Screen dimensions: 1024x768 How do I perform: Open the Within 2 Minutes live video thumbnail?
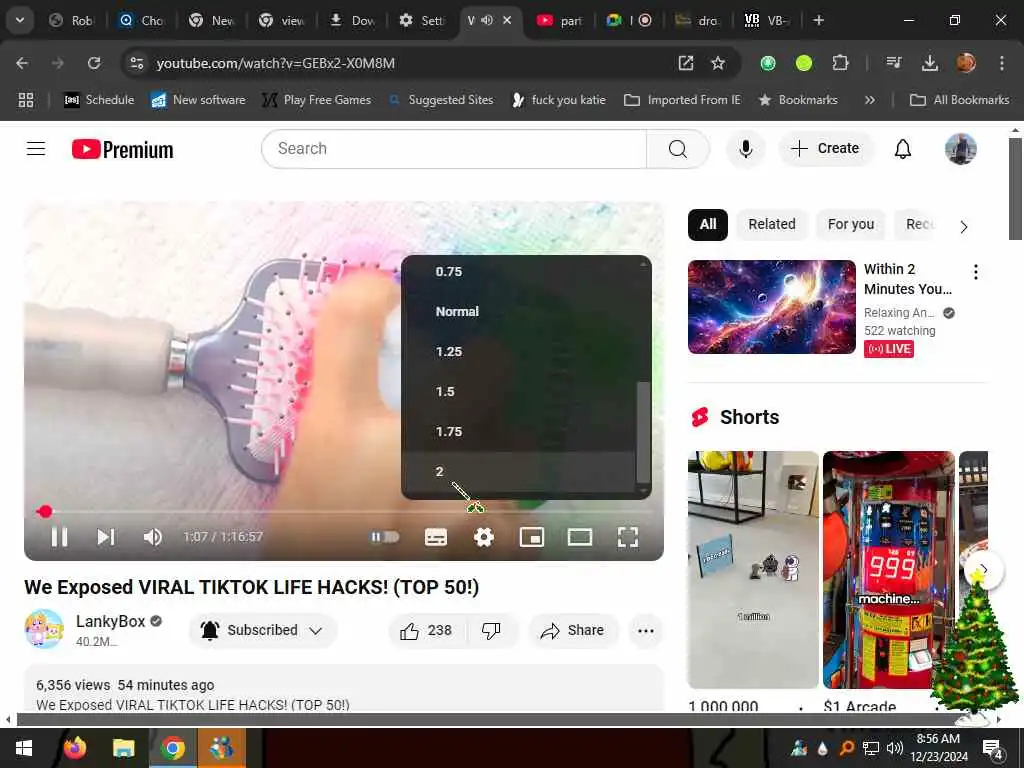point(771,307)
